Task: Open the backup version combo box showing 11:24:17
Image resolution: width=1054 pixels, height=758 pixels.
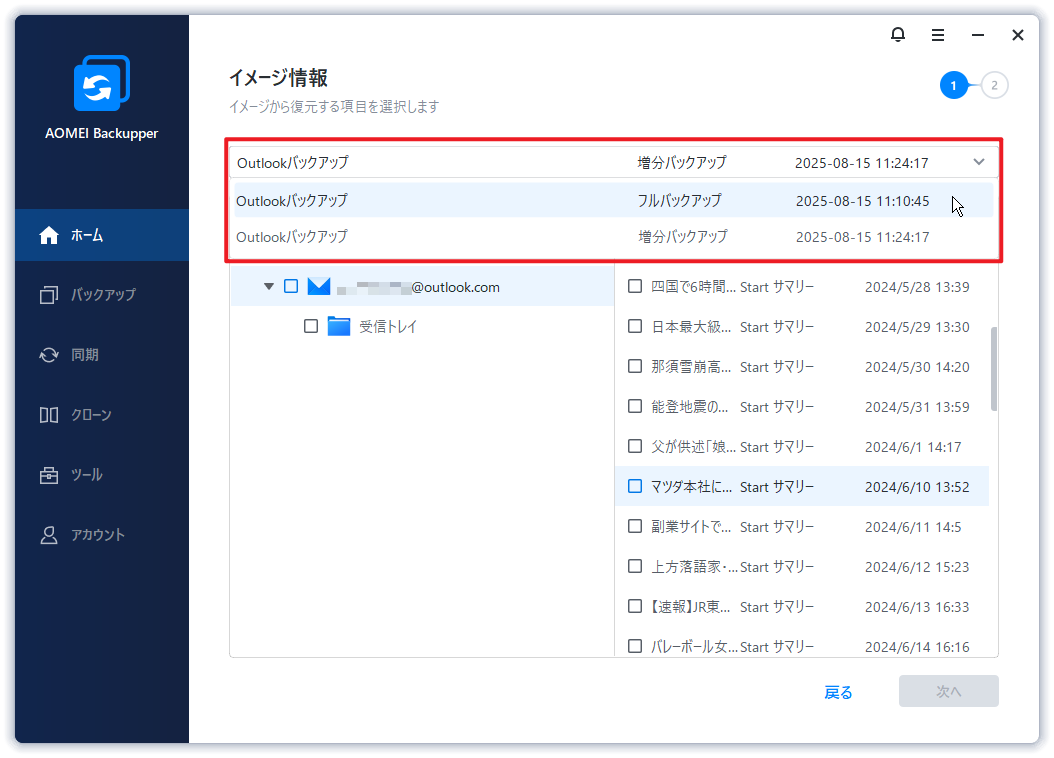Action: click(613, 162)
